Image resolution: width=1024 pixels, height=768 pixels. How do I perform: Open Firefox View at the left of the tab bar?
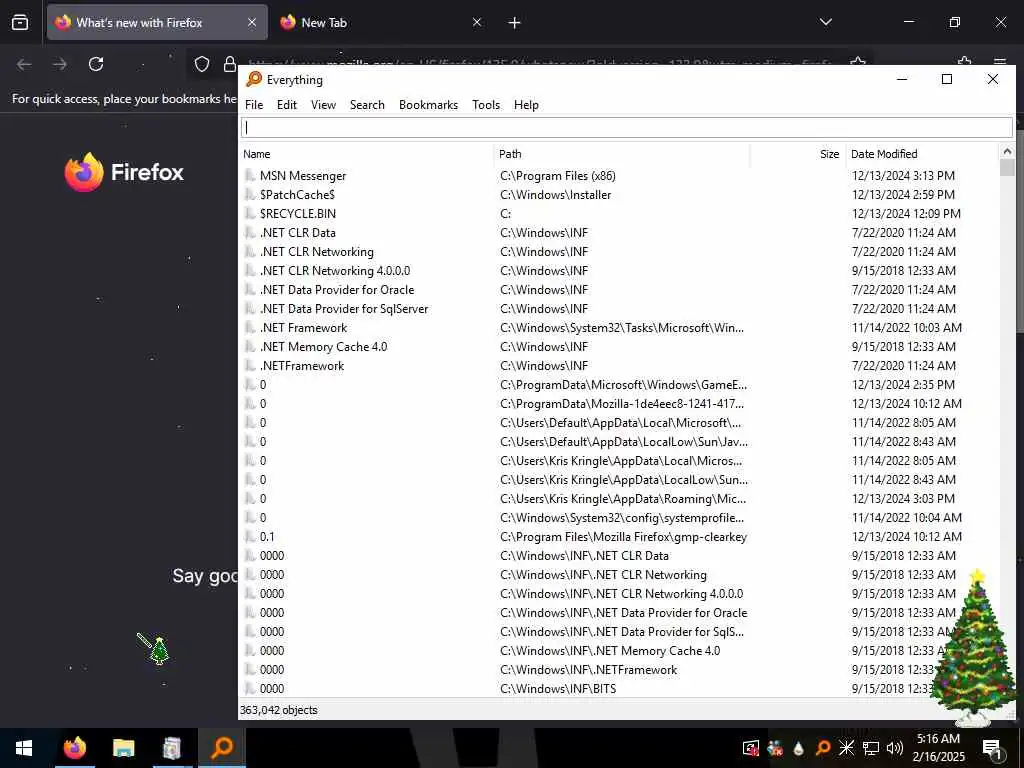20,22
